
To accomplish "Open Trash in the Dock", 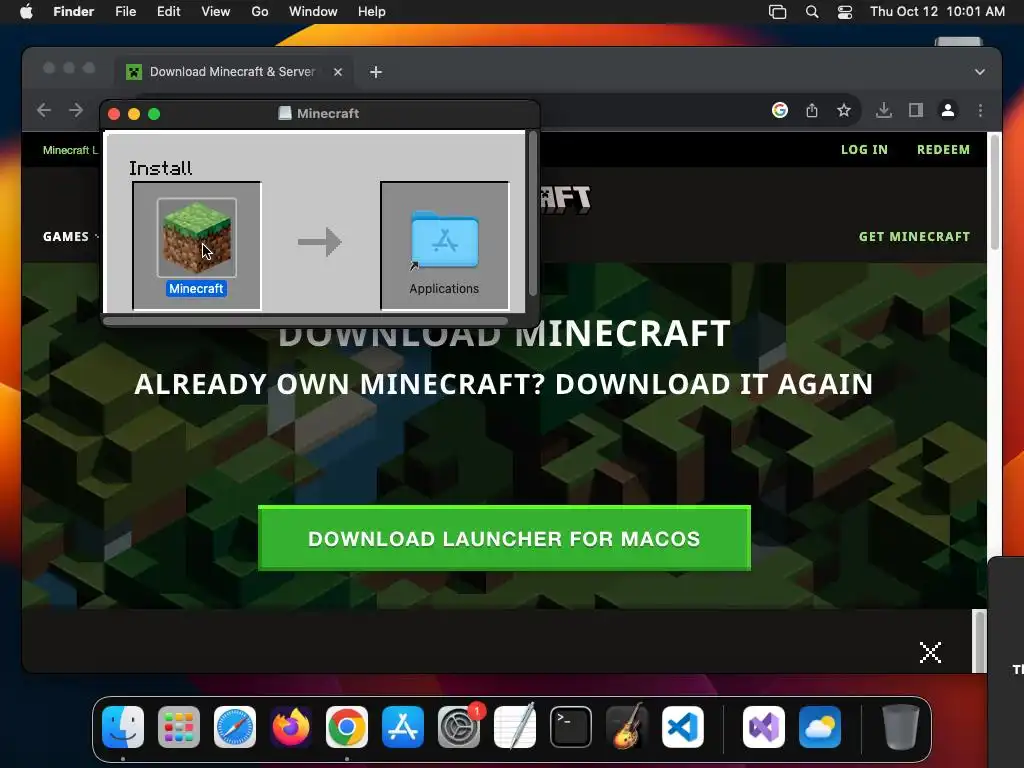I will 901,727.
